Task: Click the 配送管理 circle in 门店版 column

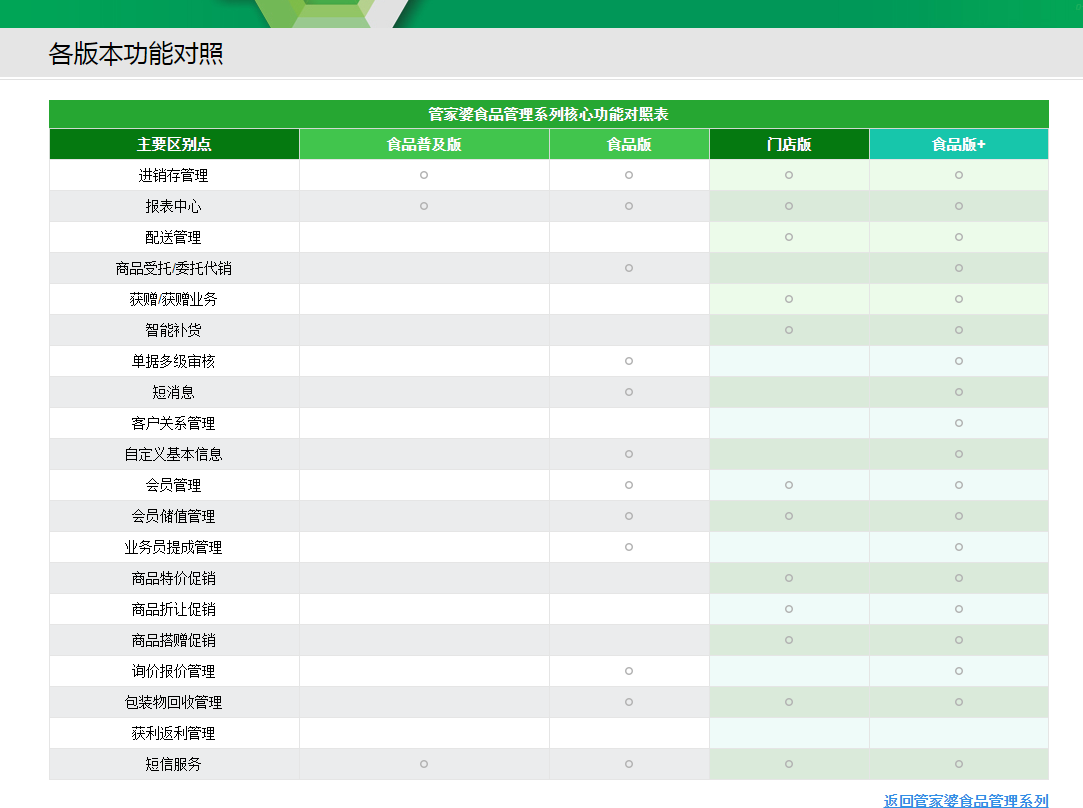Action: 789,237
